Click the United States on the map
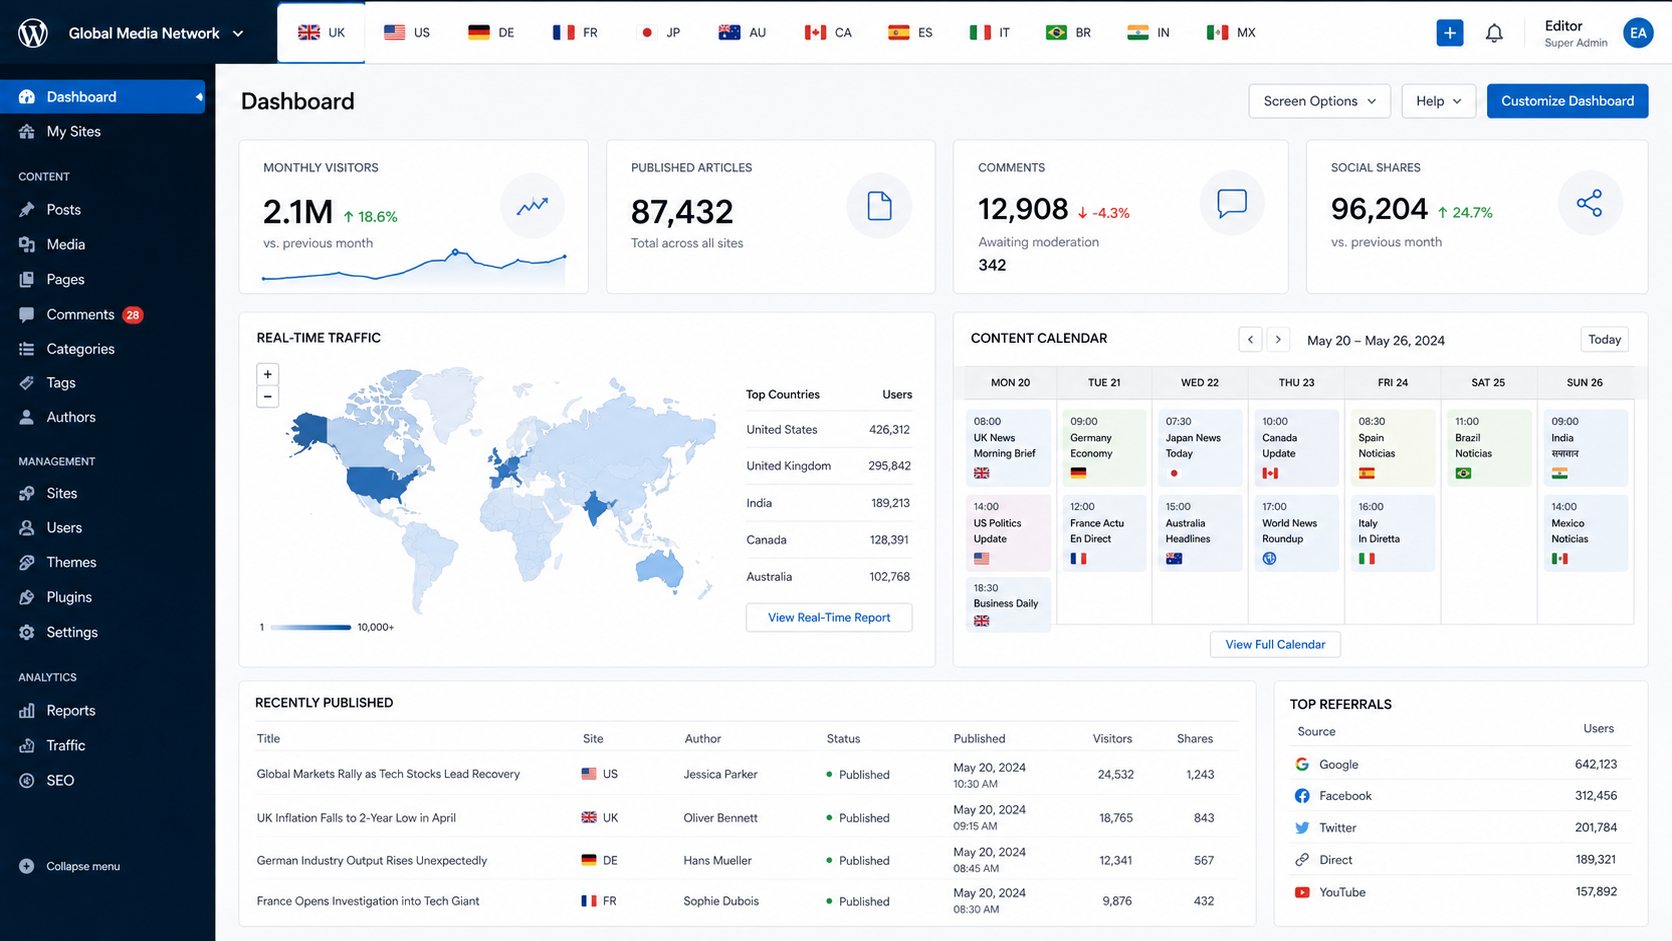 click(x=380, y=482)
